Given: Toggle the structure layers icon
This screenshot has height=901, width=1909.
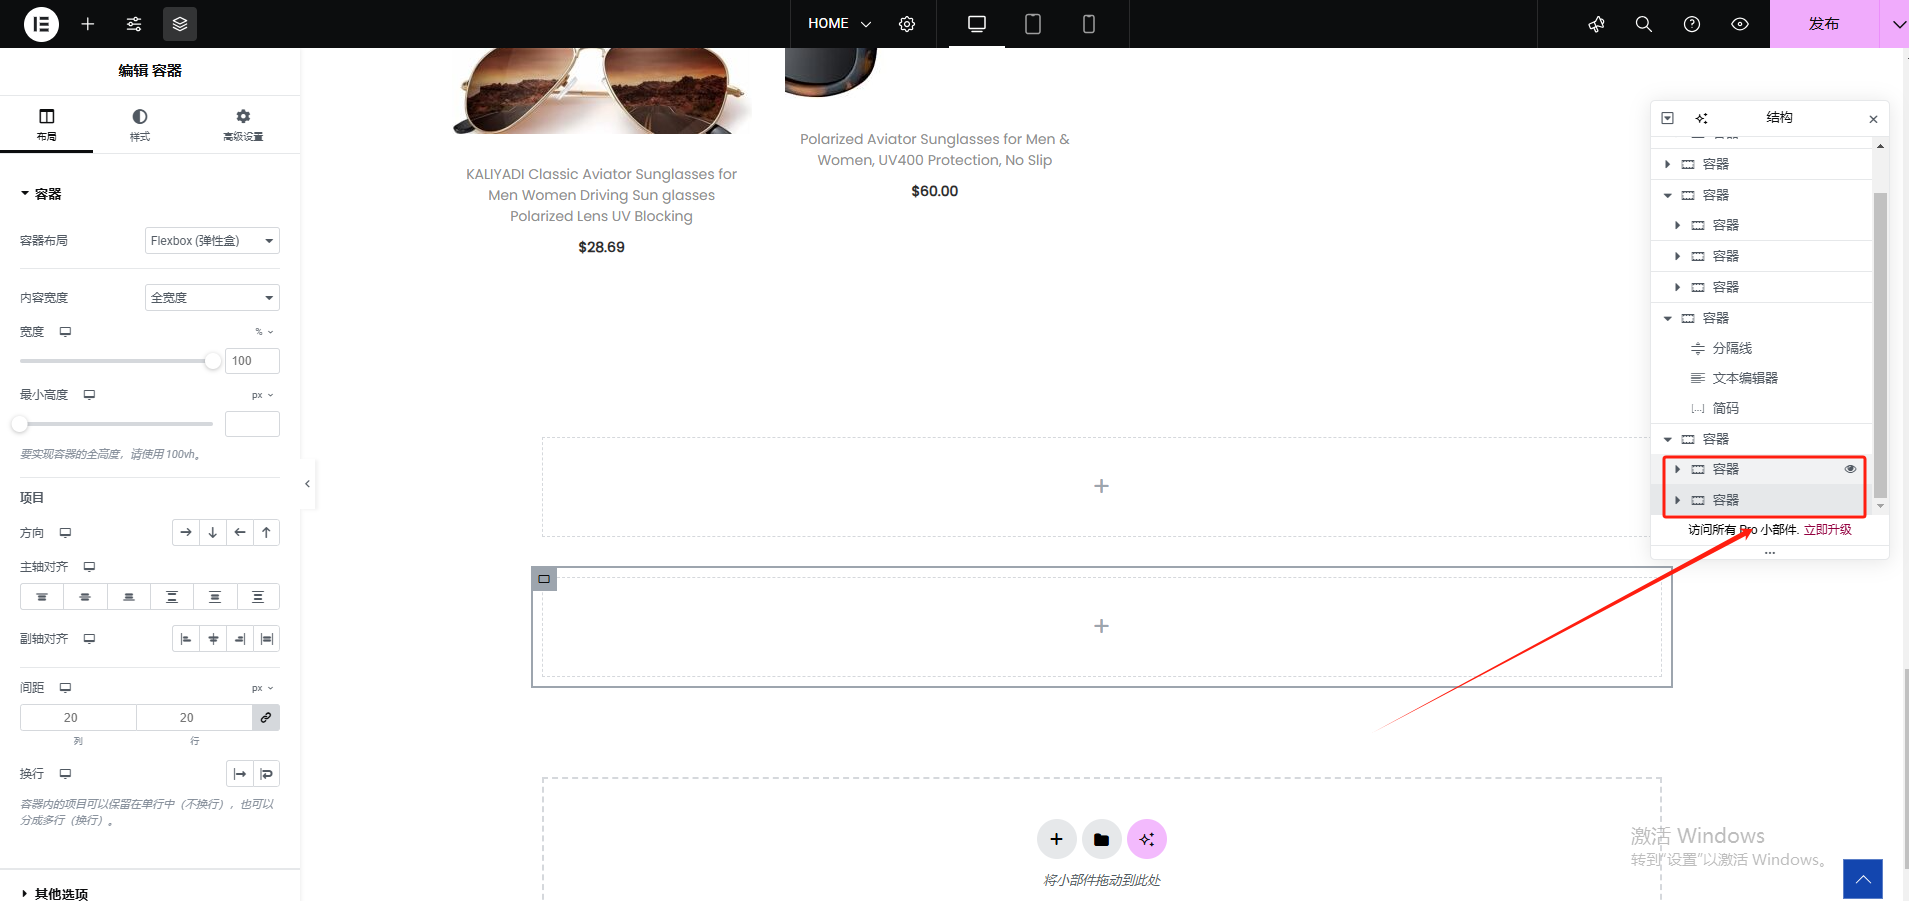Looking at the screenshot, I should (x=180, y=24).
